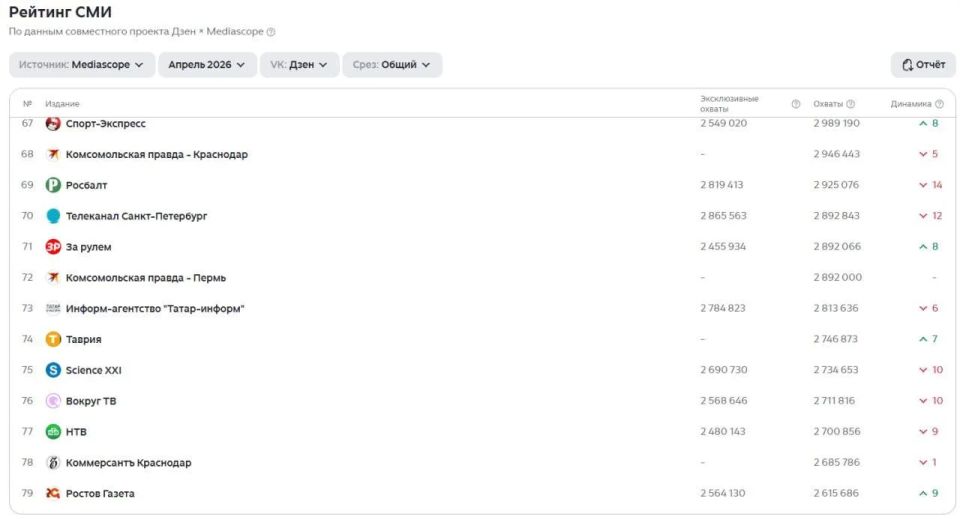Click reach value 2 892 000
Screen dimensions: 960x519
pos(838,277)
